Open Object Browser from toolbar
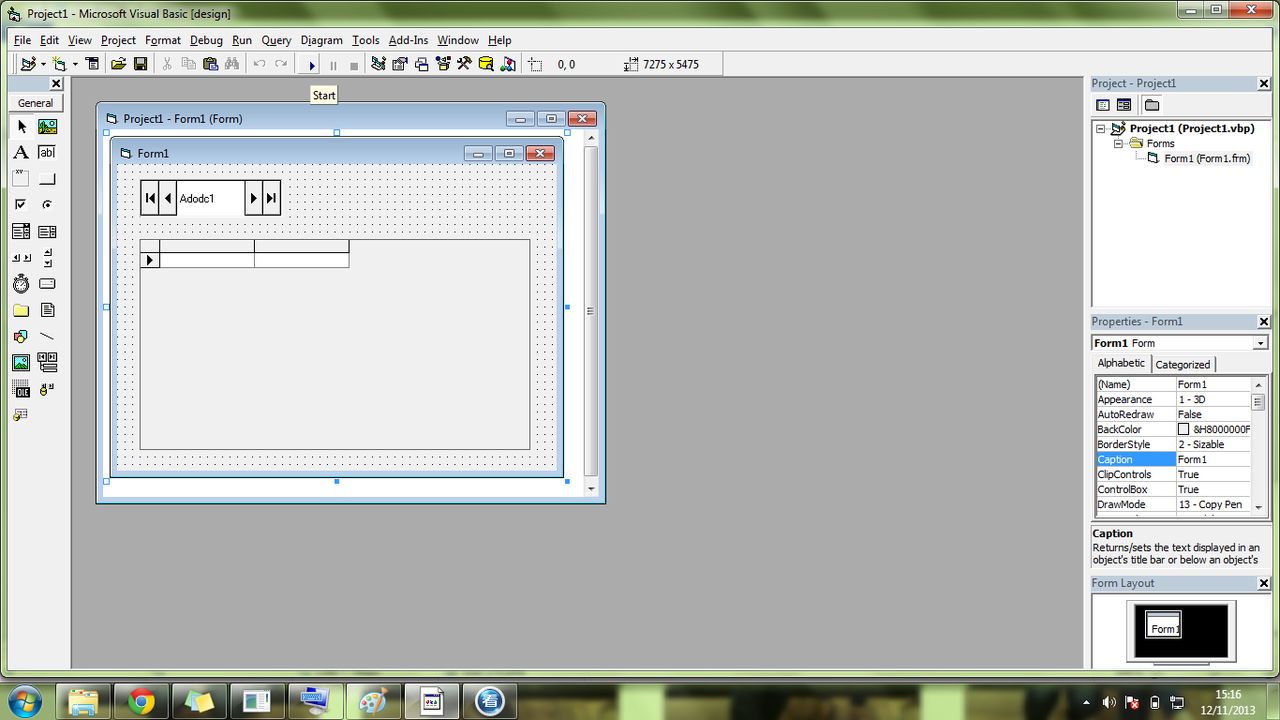 pos(443,64)
